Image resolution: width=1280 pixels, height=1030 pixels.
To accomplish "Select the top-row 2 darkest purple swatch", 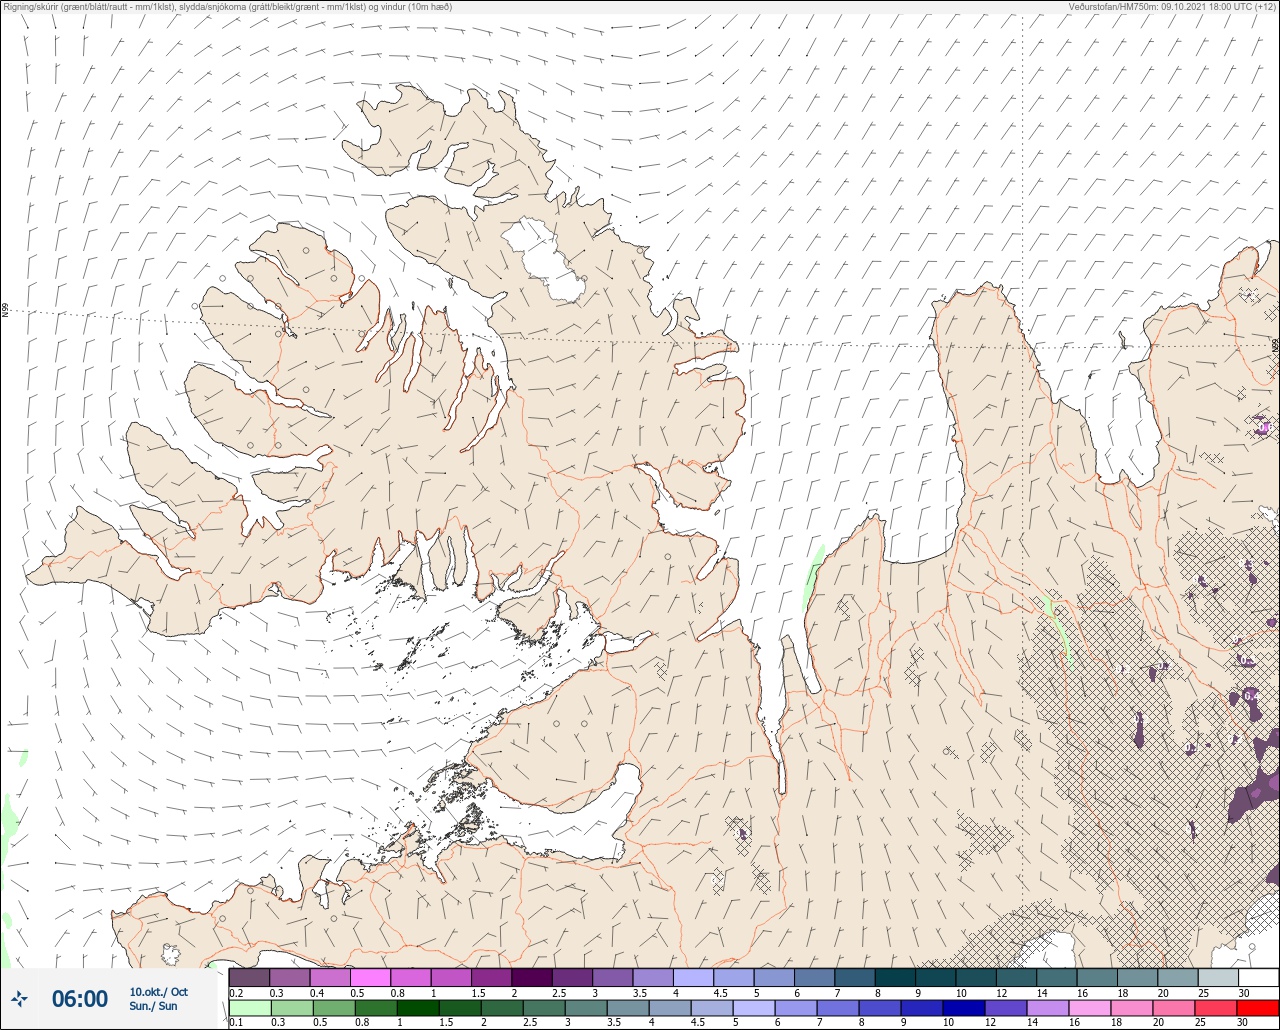I will (532, 977).
